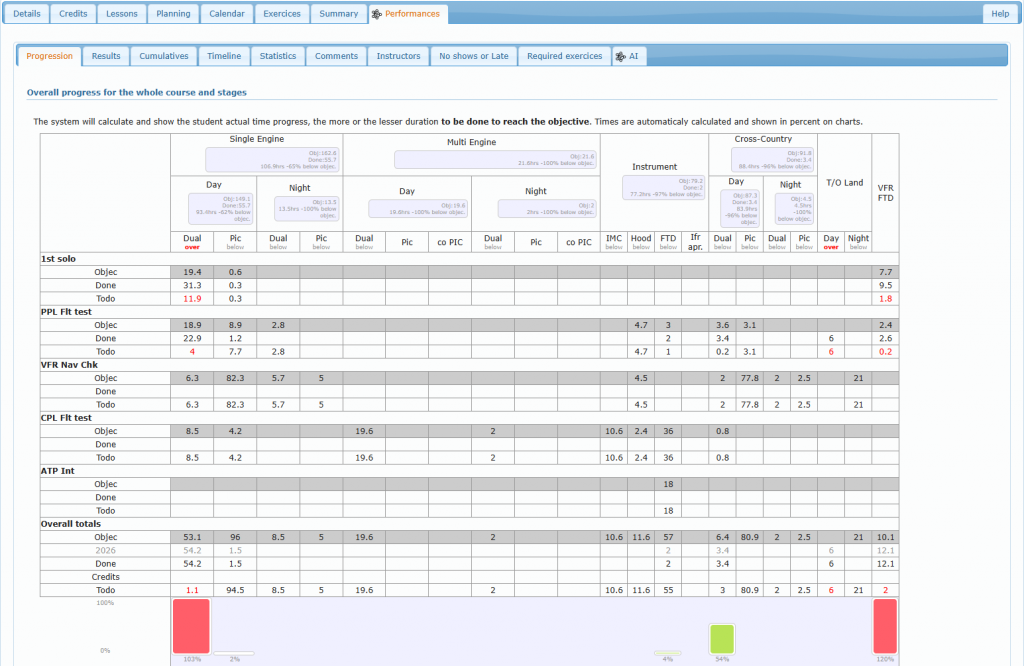Screen dimensions: 1024x666
Task: Switch to the Results sub-tab
Action: click(x=106, y=56)
